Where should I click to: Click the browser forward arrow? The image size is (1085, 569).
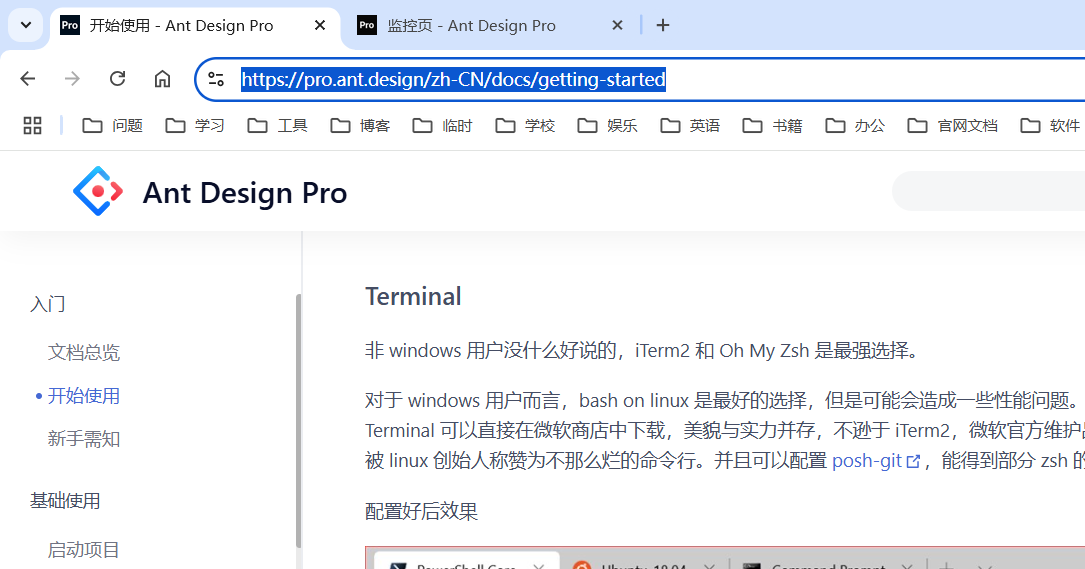point(72,79)
